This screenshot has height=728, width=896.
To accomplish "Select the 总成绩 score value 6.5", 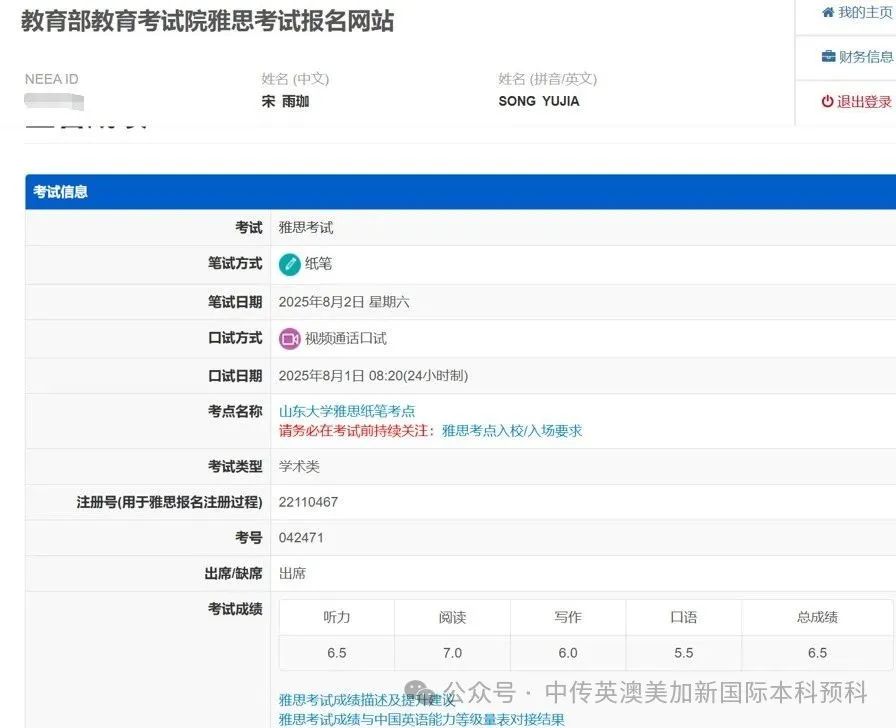I will tap(817, 652).
